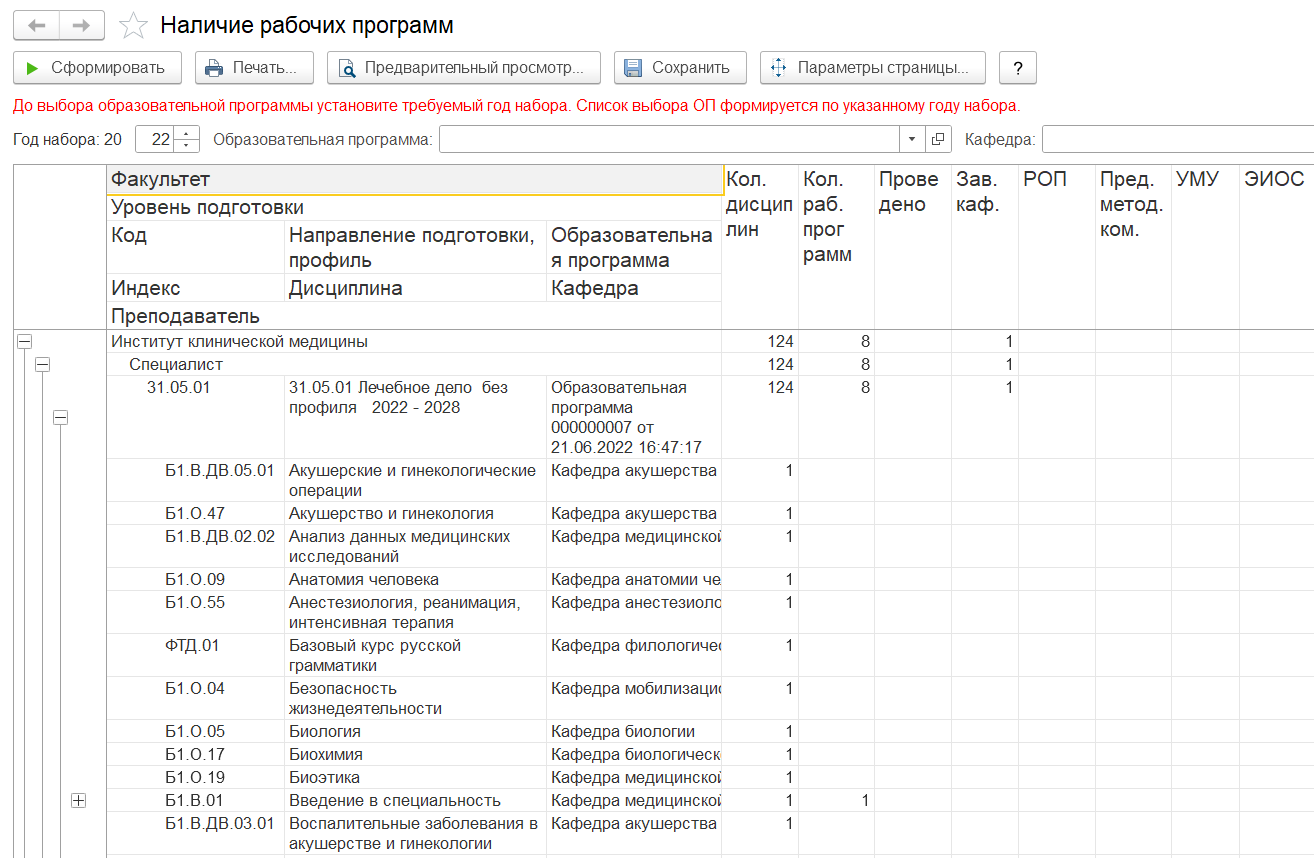Select the Акушерство и гинекология discipline
1314x858 pixels.
click(415, 513)
